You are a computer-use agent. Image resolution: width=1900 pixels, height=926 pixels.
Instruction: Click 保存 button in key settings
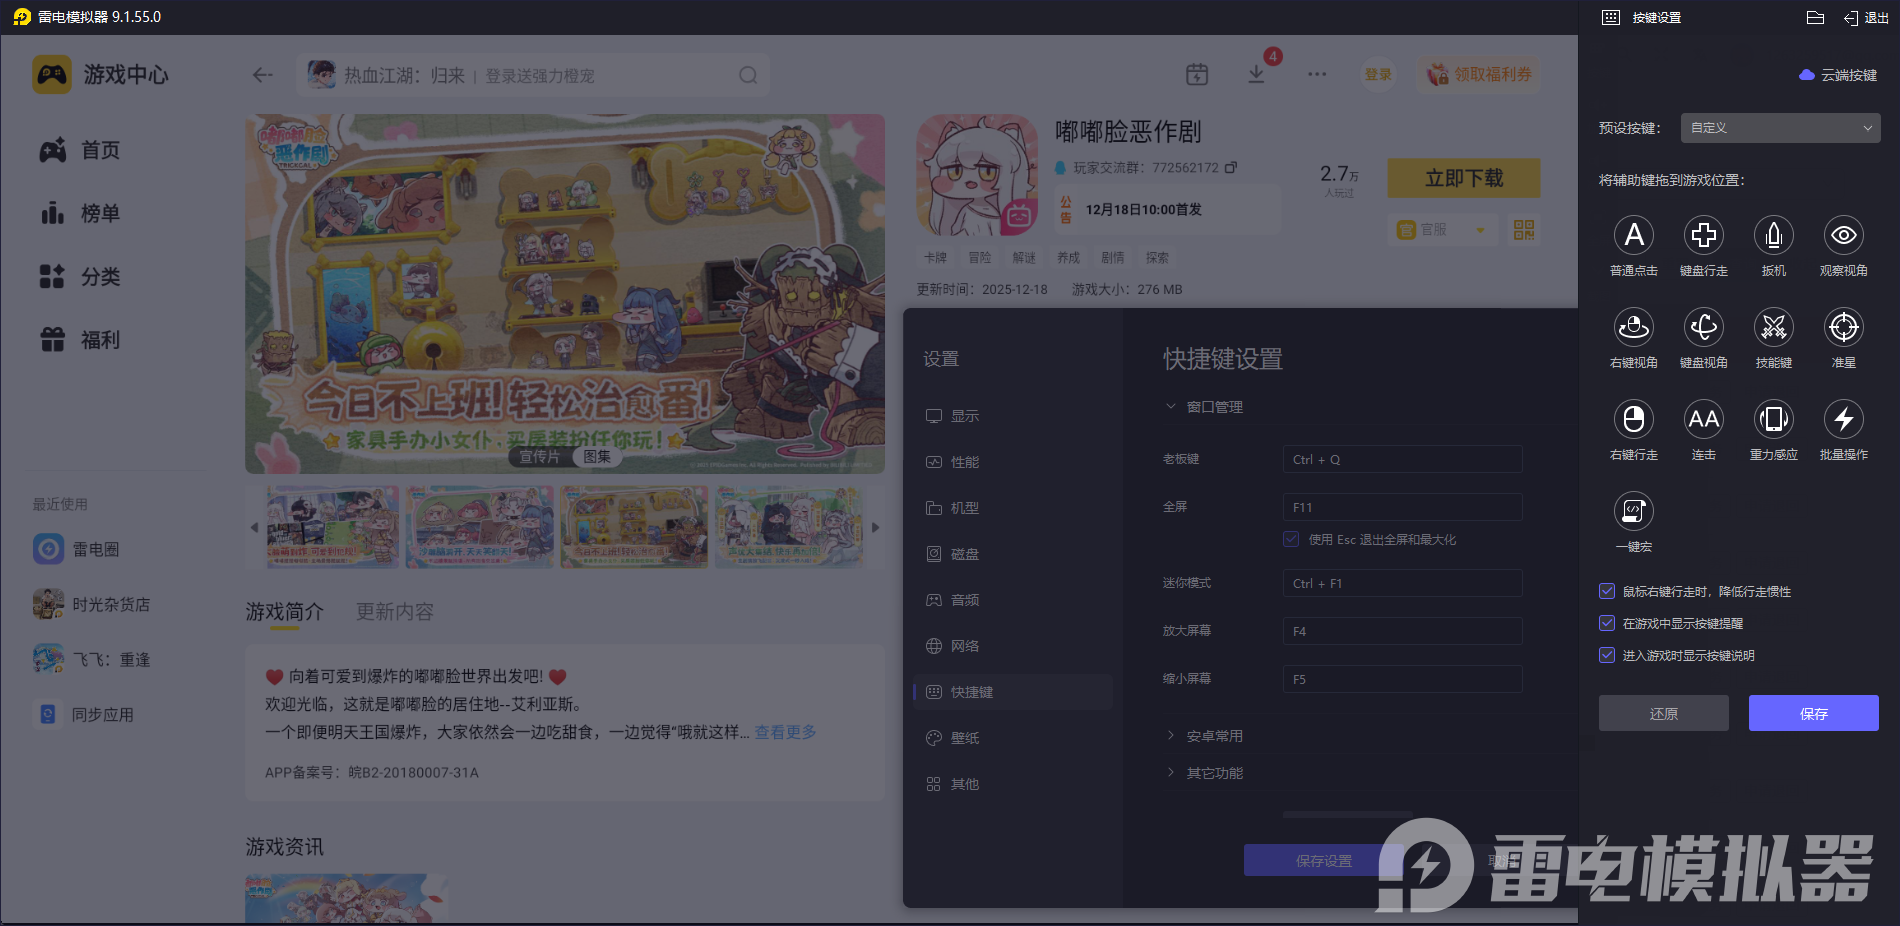(x=1813, y=713)
